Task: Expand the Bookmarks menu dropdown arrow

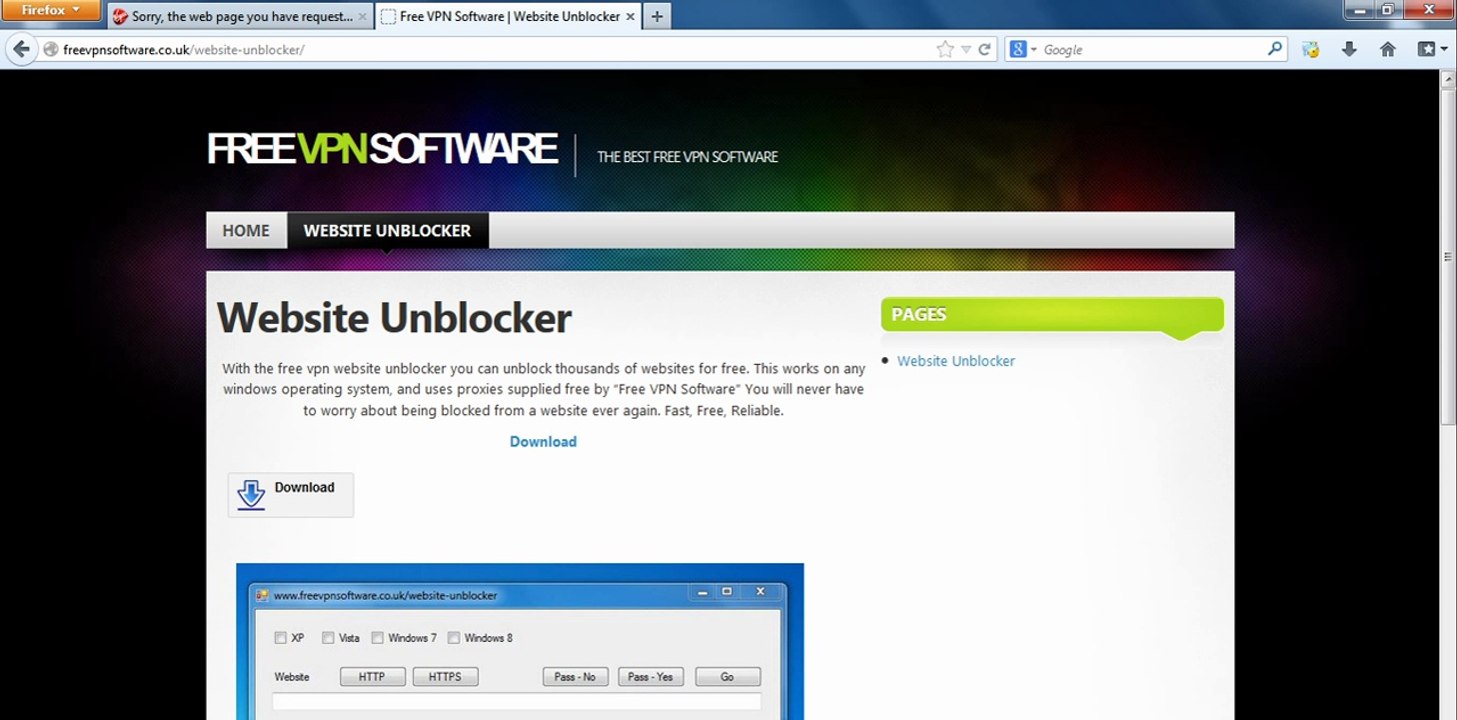Action: (1444, 49)
